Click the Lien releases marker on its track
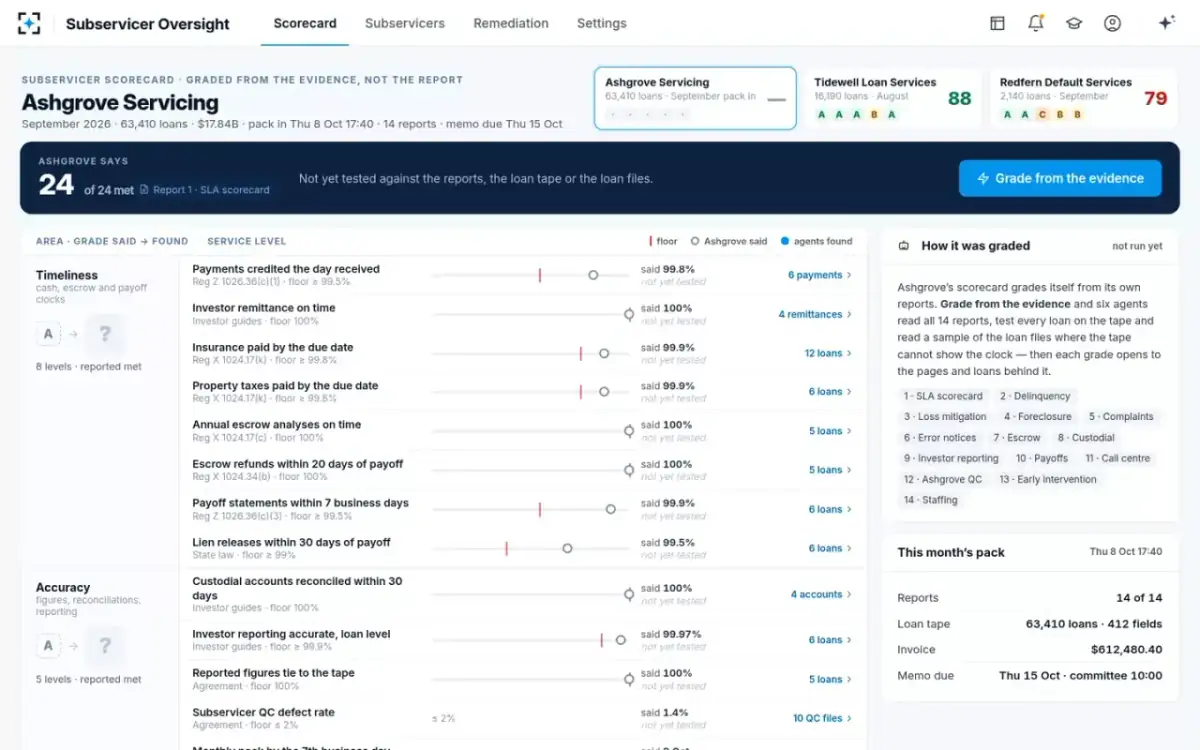1200x750 pixels. [567, 548]
